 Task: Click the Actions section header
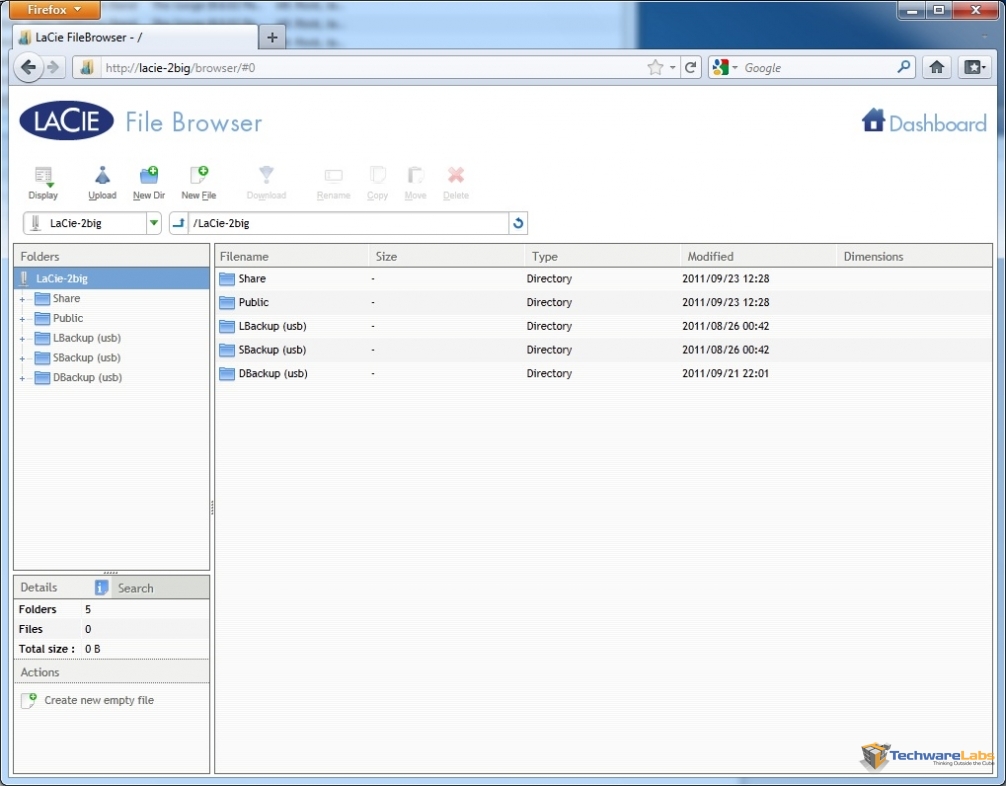[112, 672]
